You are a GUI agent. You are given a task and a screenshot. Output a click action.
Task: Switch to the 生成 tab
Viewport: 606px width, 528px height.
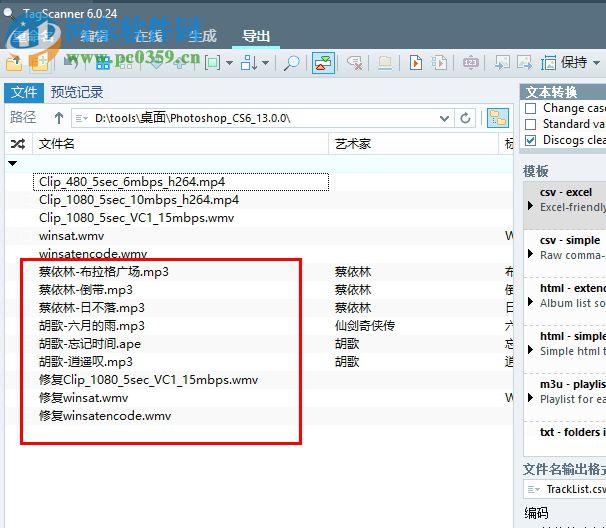click(202, 36)
